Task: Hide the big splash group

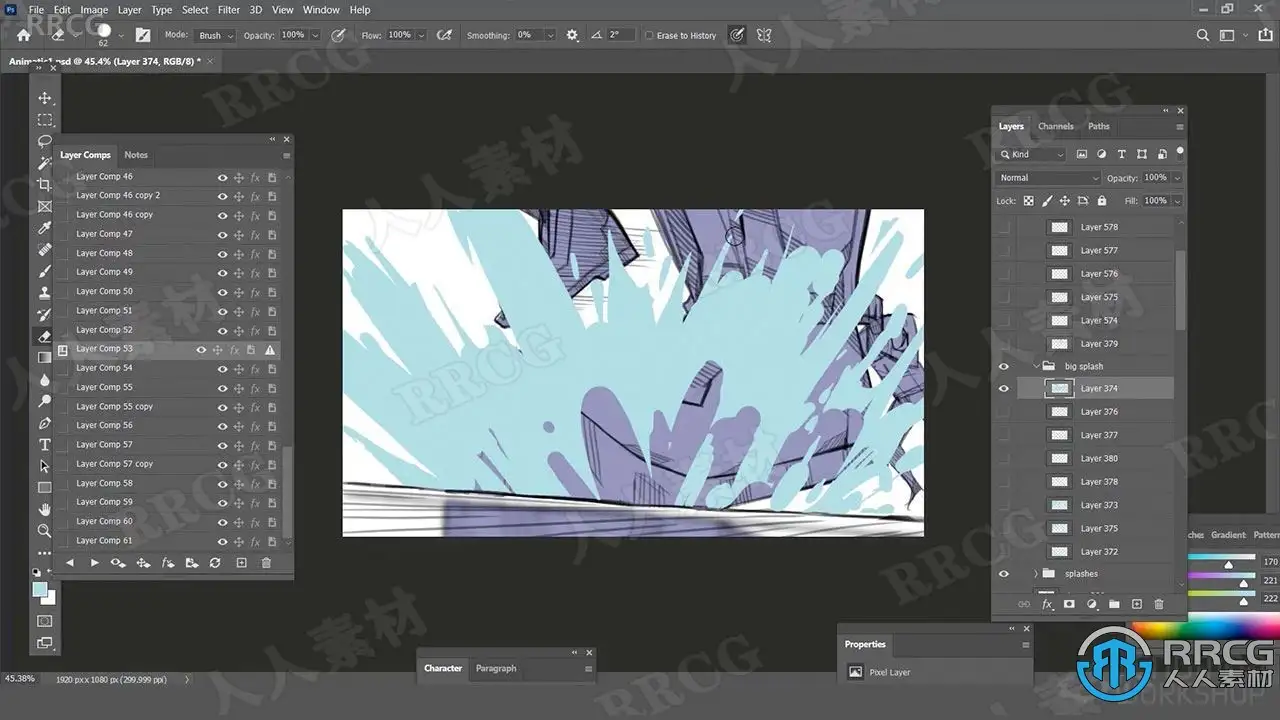Action: click(1004, 366)
